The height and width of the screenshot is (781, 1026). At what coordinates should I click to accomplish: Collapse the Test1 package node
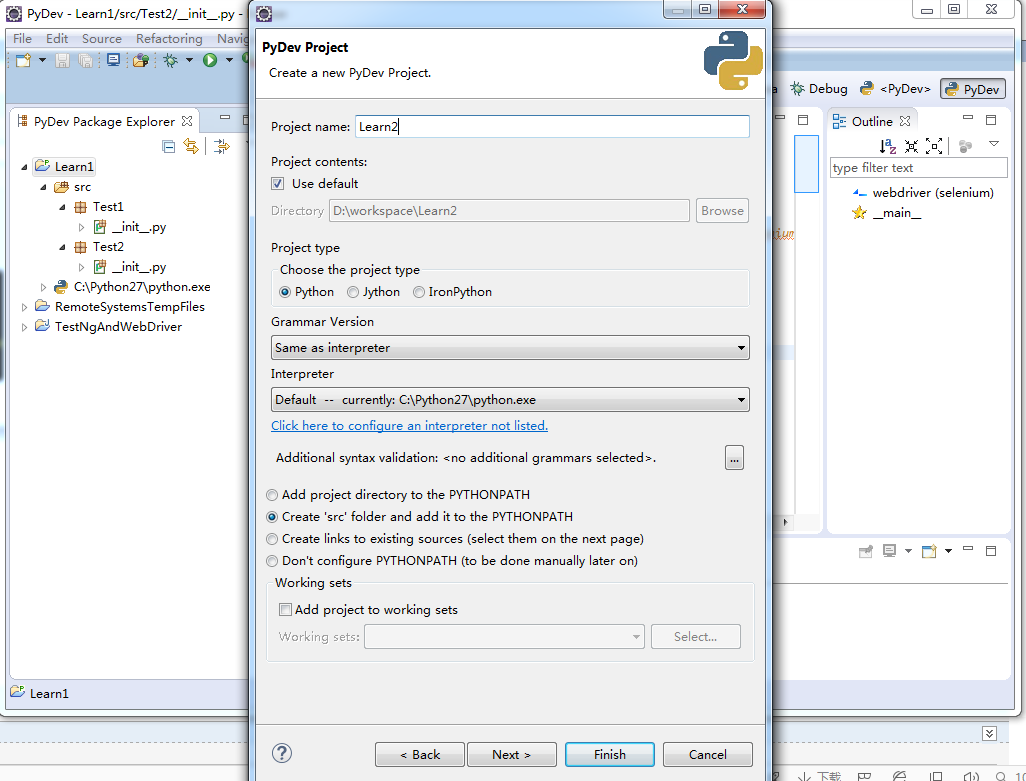click(x=62, y=207)
